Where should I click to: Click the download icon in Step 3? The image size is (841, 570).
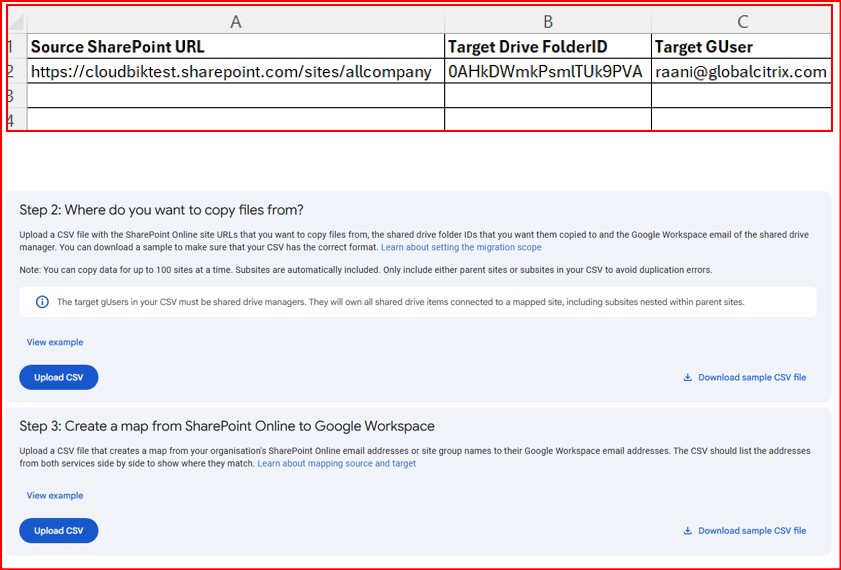pos(687,531)
